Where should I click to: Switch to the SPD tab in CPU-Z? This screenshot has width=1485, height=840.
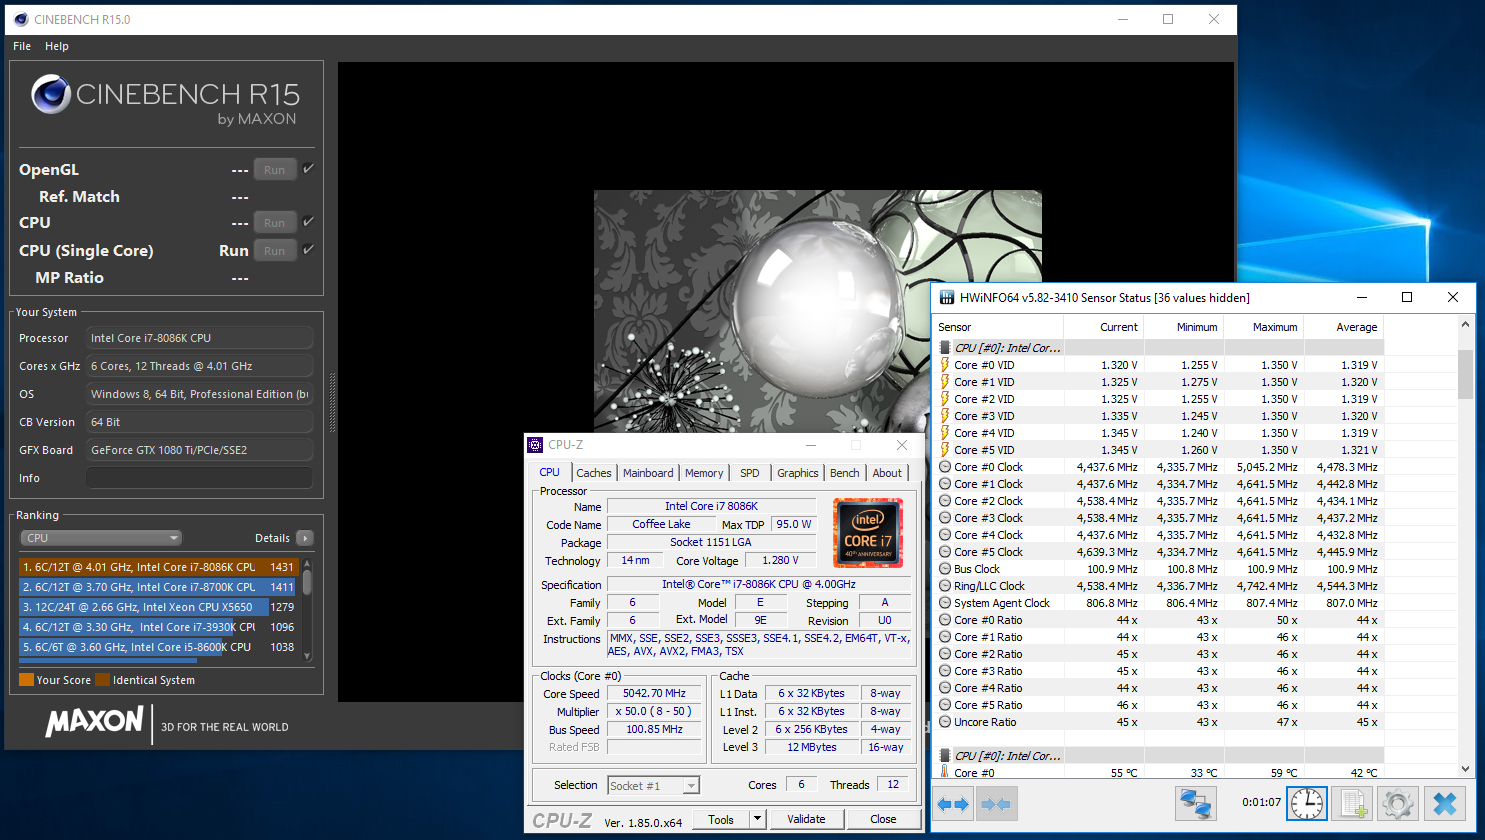click(x=750, y=473)
